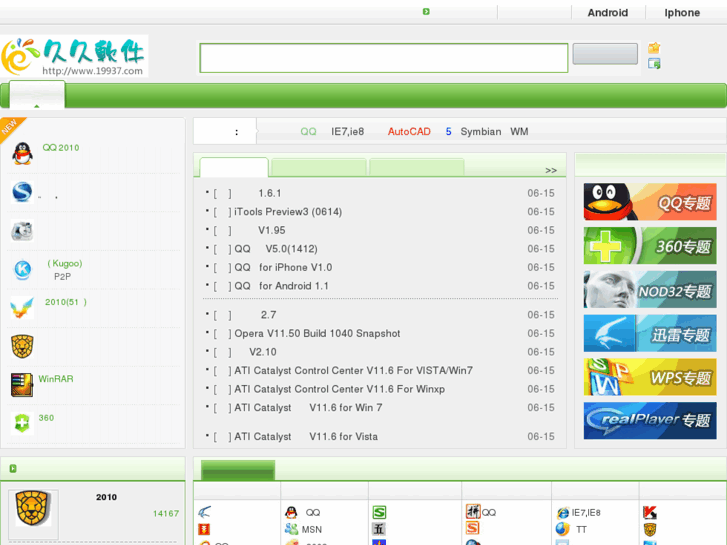Click the colorful bird icon beside 2010(51)
Screen dimensions: 727x545
[x=22, y=308]
